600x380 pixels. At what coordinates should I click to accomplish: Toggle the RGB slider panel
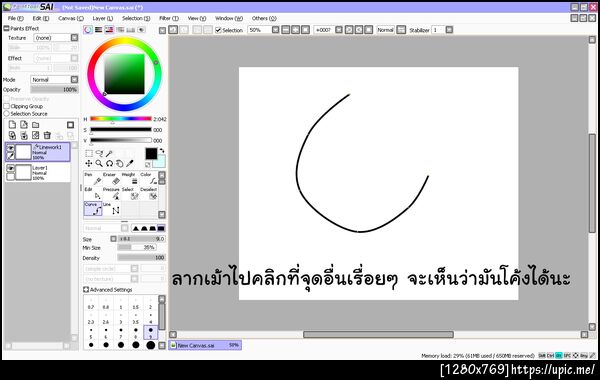click(x=99, y=29)
